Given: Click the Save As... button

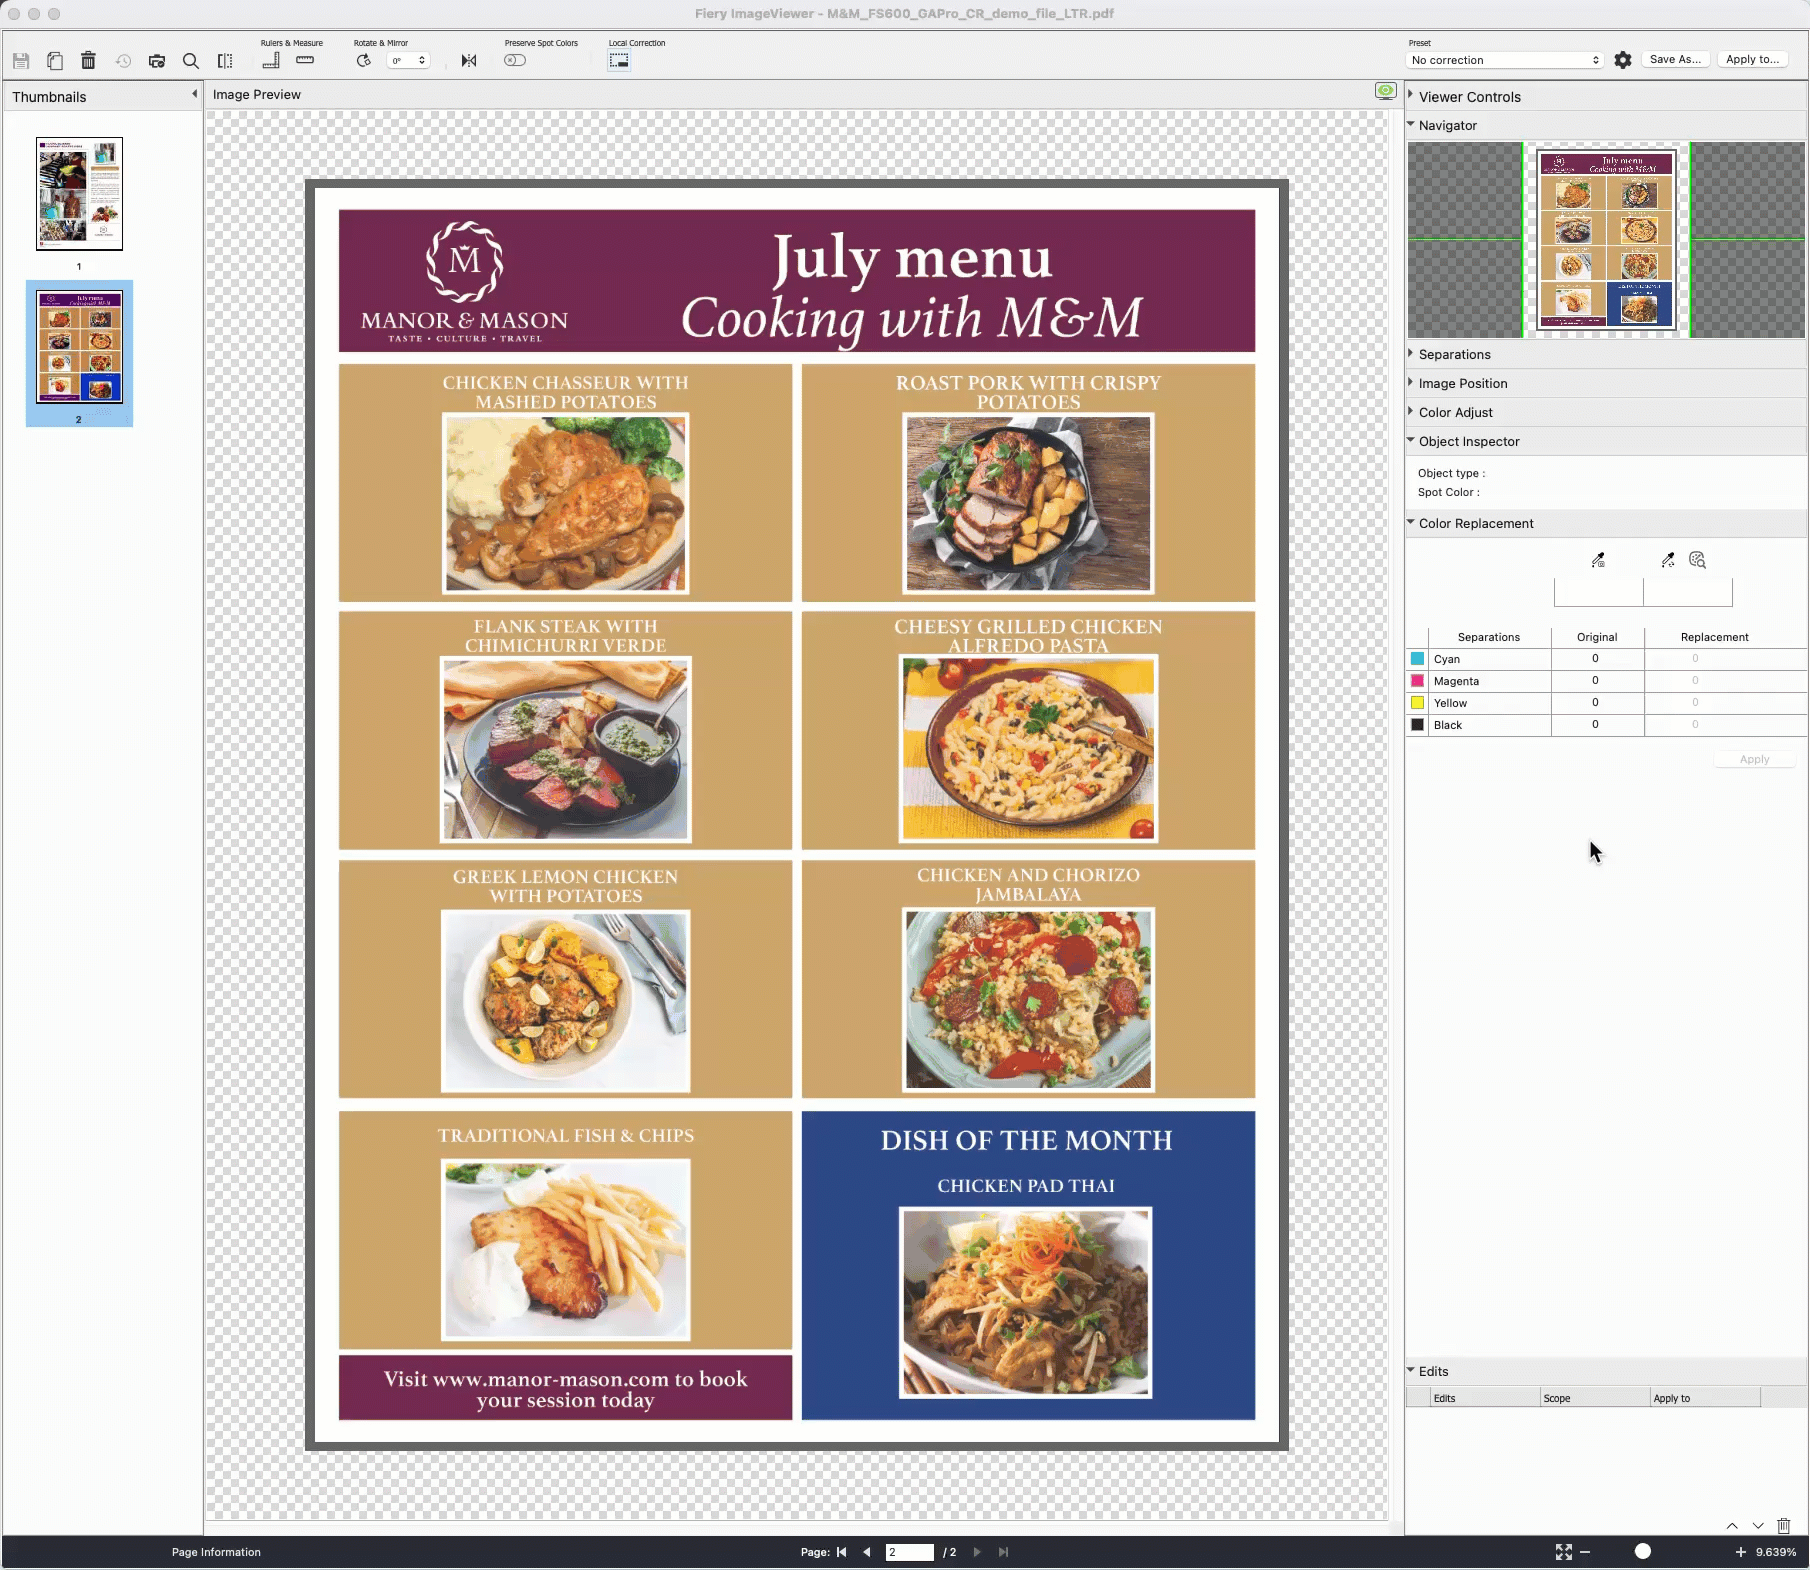Looking at the screenshot, I should pos(1675,60).
